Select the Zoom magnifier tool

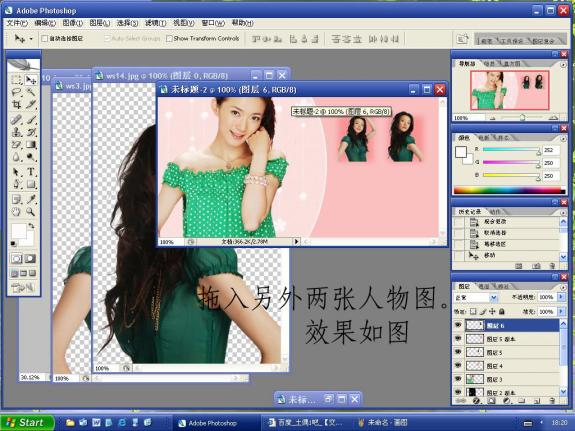coord(31,212)
